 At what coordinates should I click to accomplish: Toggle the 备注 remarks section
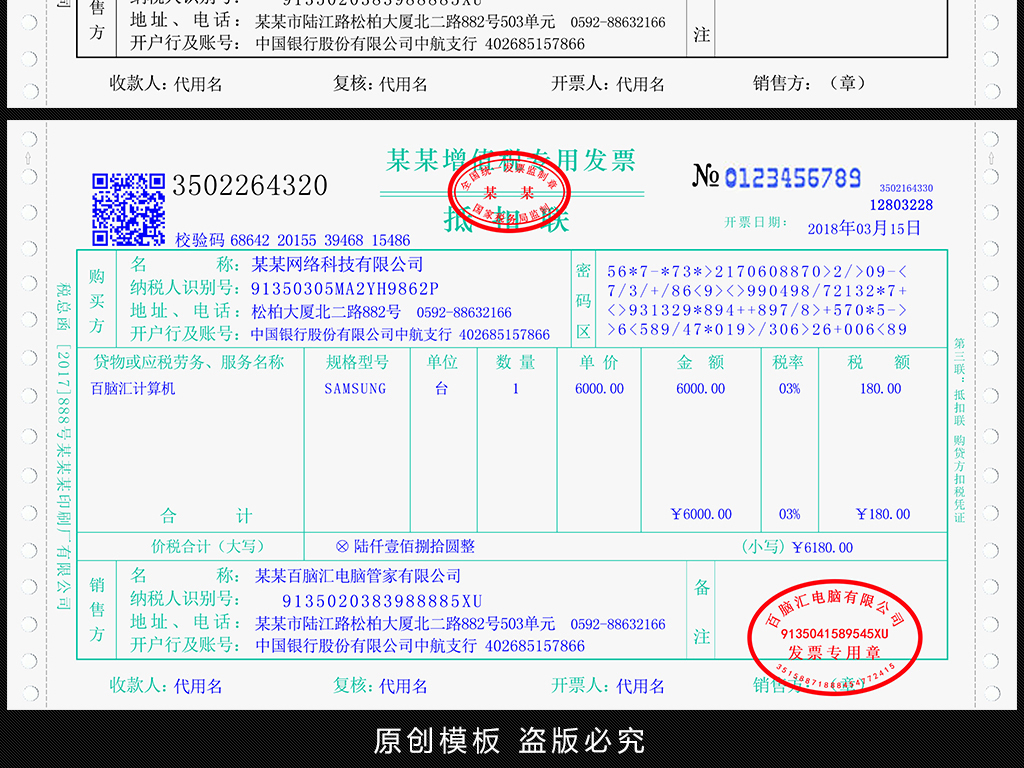pyautogui.click(x=702, y=610)
